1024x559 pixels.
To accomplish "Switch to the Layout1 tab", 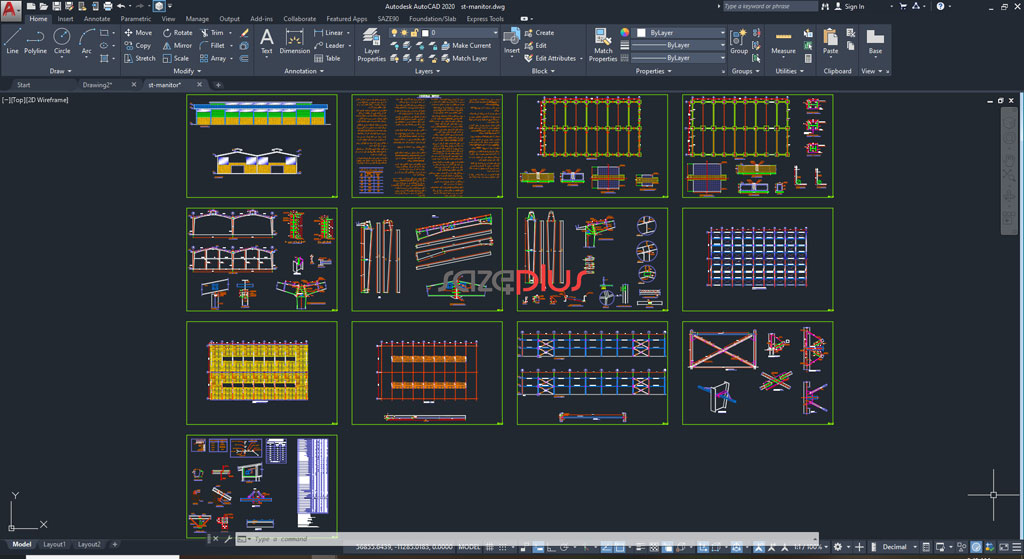I will coord(54,544).
